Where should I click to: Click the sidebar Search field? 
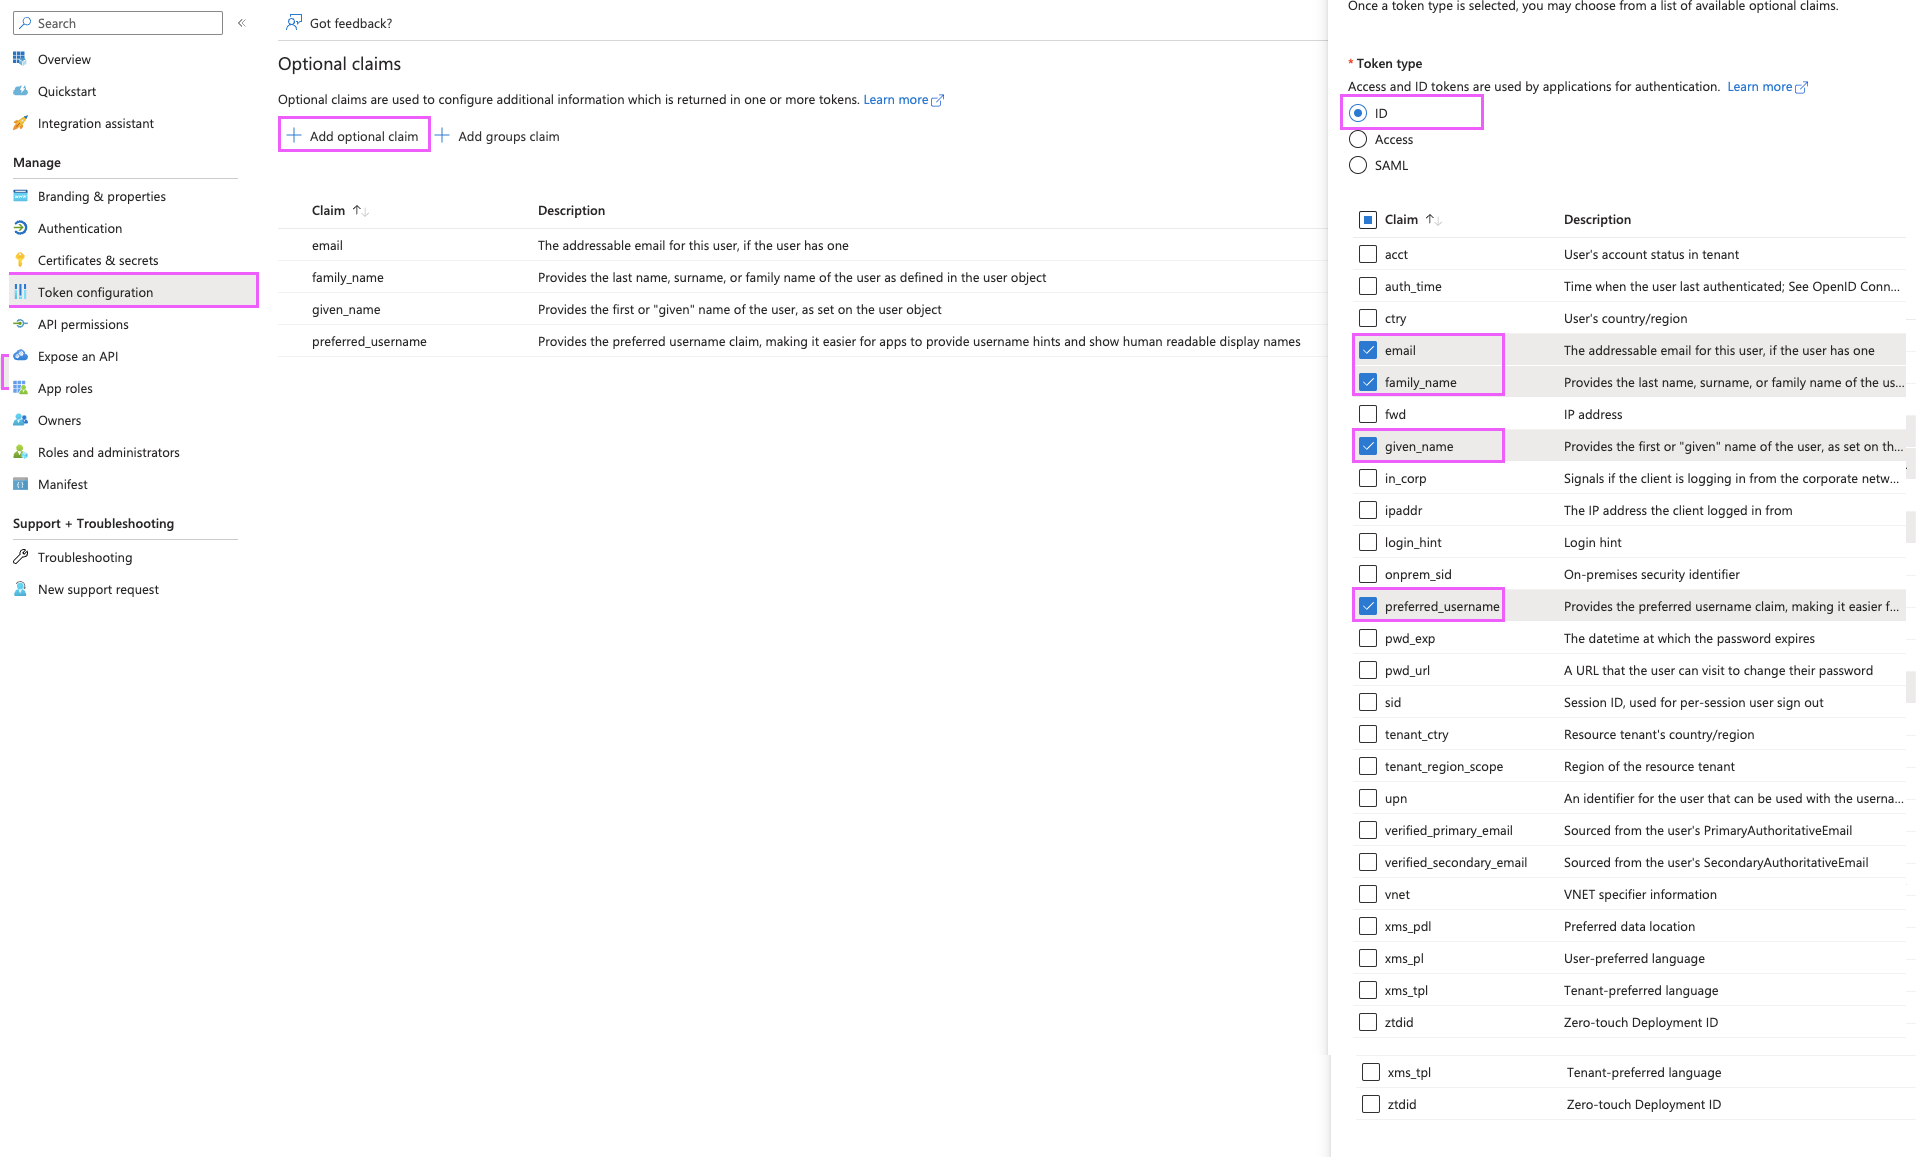(118, 23)
